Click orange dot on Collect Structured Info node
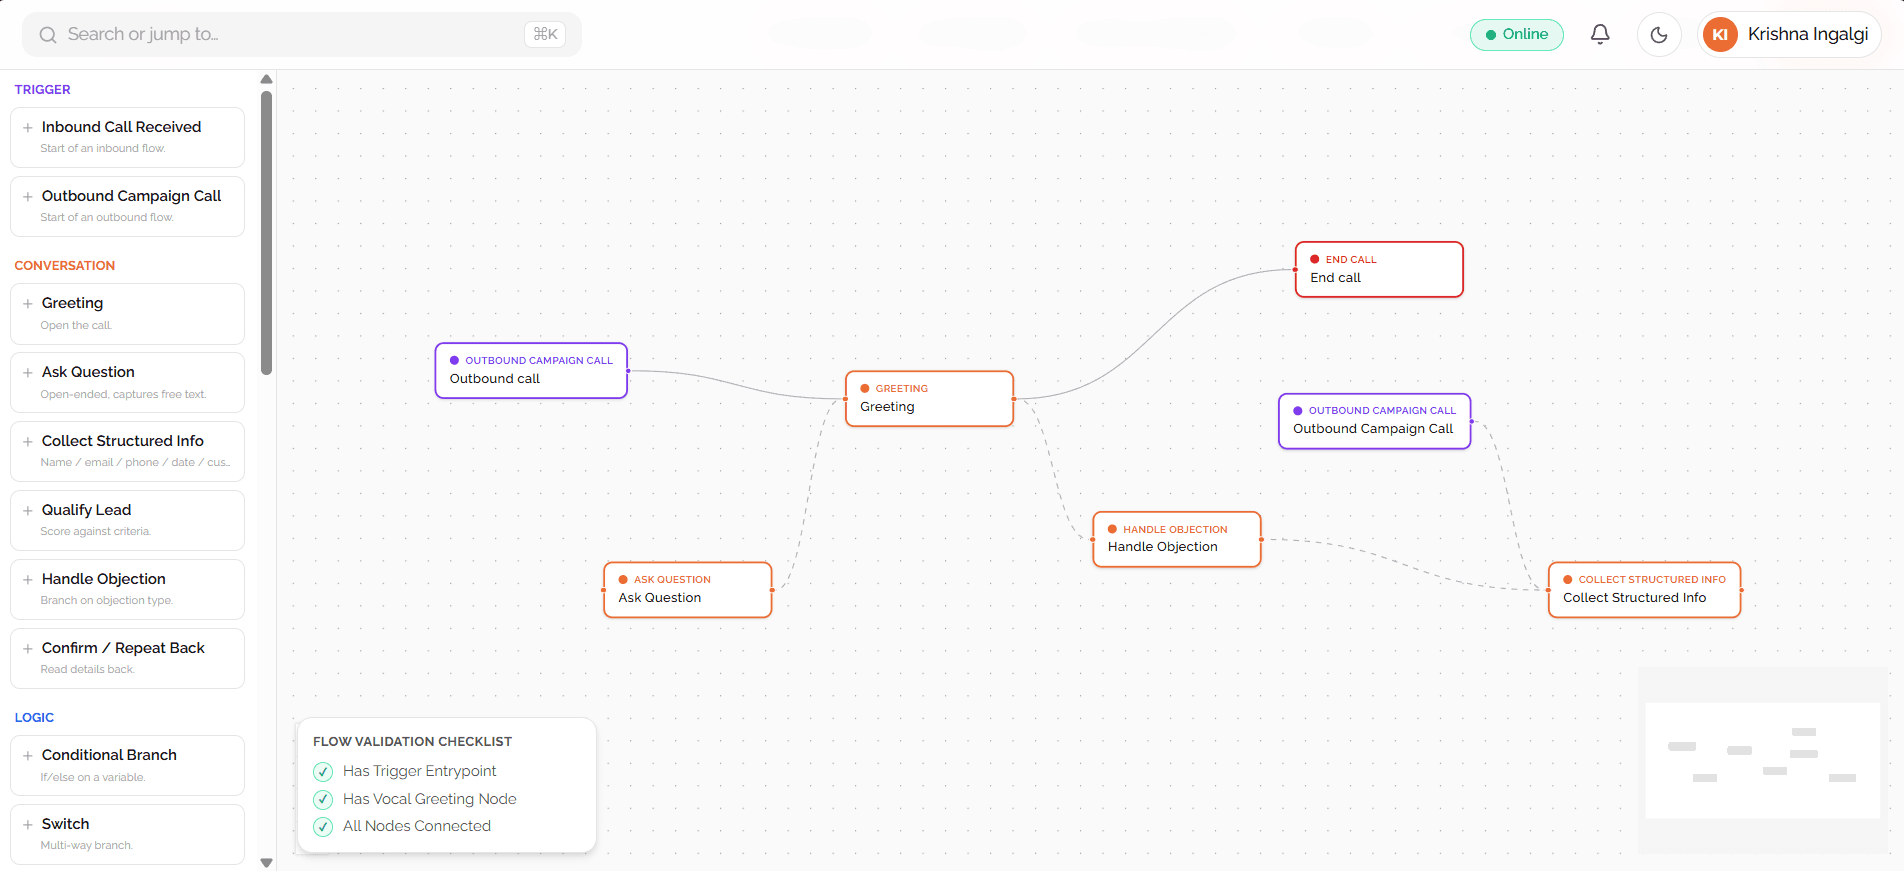The width and height of the screenshot is (1904, 871). point(1568,580)
